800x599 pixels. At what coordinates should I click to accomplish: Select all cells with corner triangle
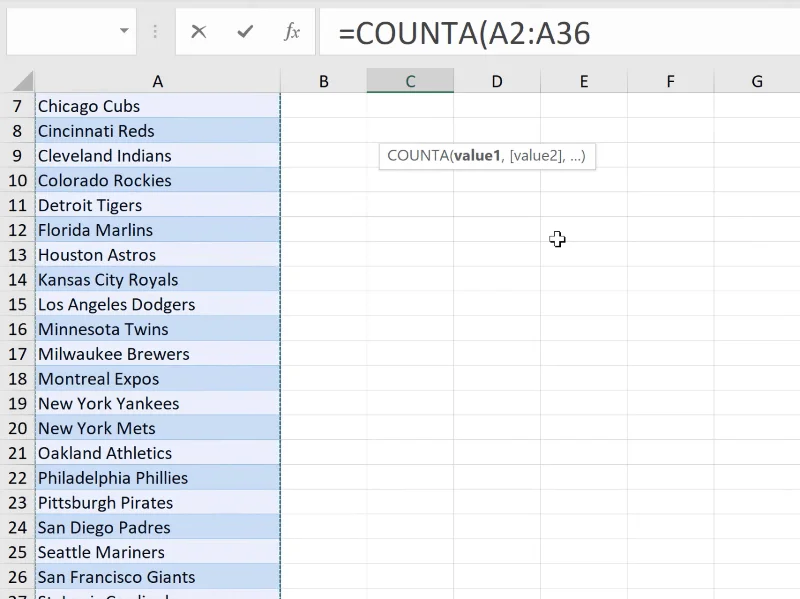point(20,81)
